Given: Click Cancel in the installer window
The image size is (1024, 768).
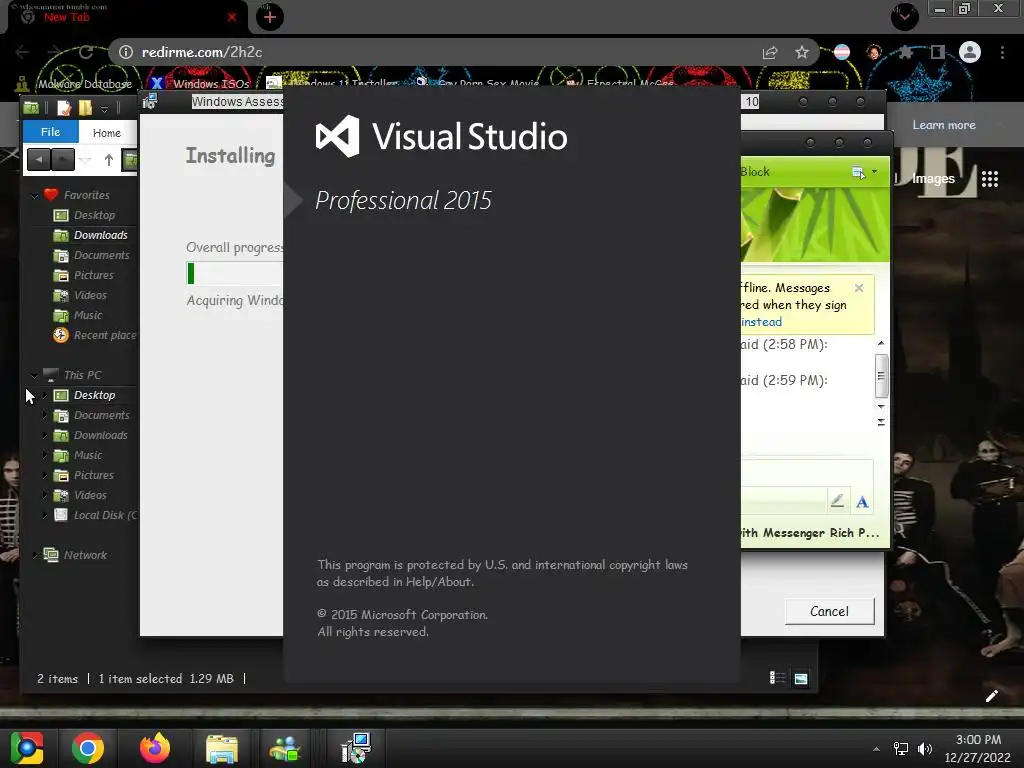Looking at the screenshot, I should 829,611.
